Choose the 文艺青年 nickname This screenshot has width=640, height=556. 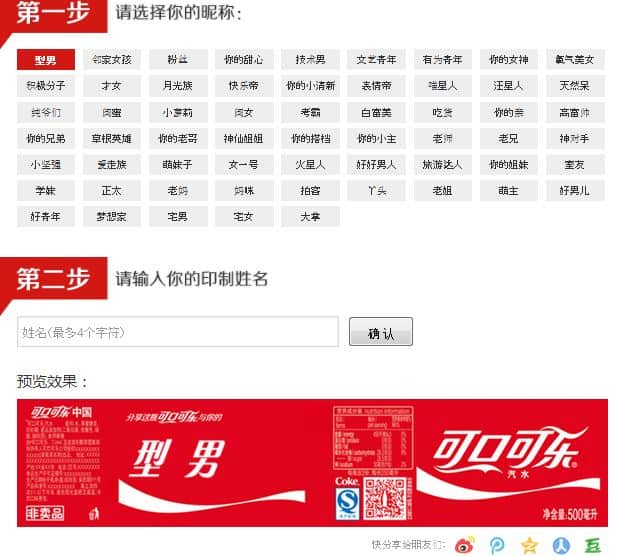(376, 60)
